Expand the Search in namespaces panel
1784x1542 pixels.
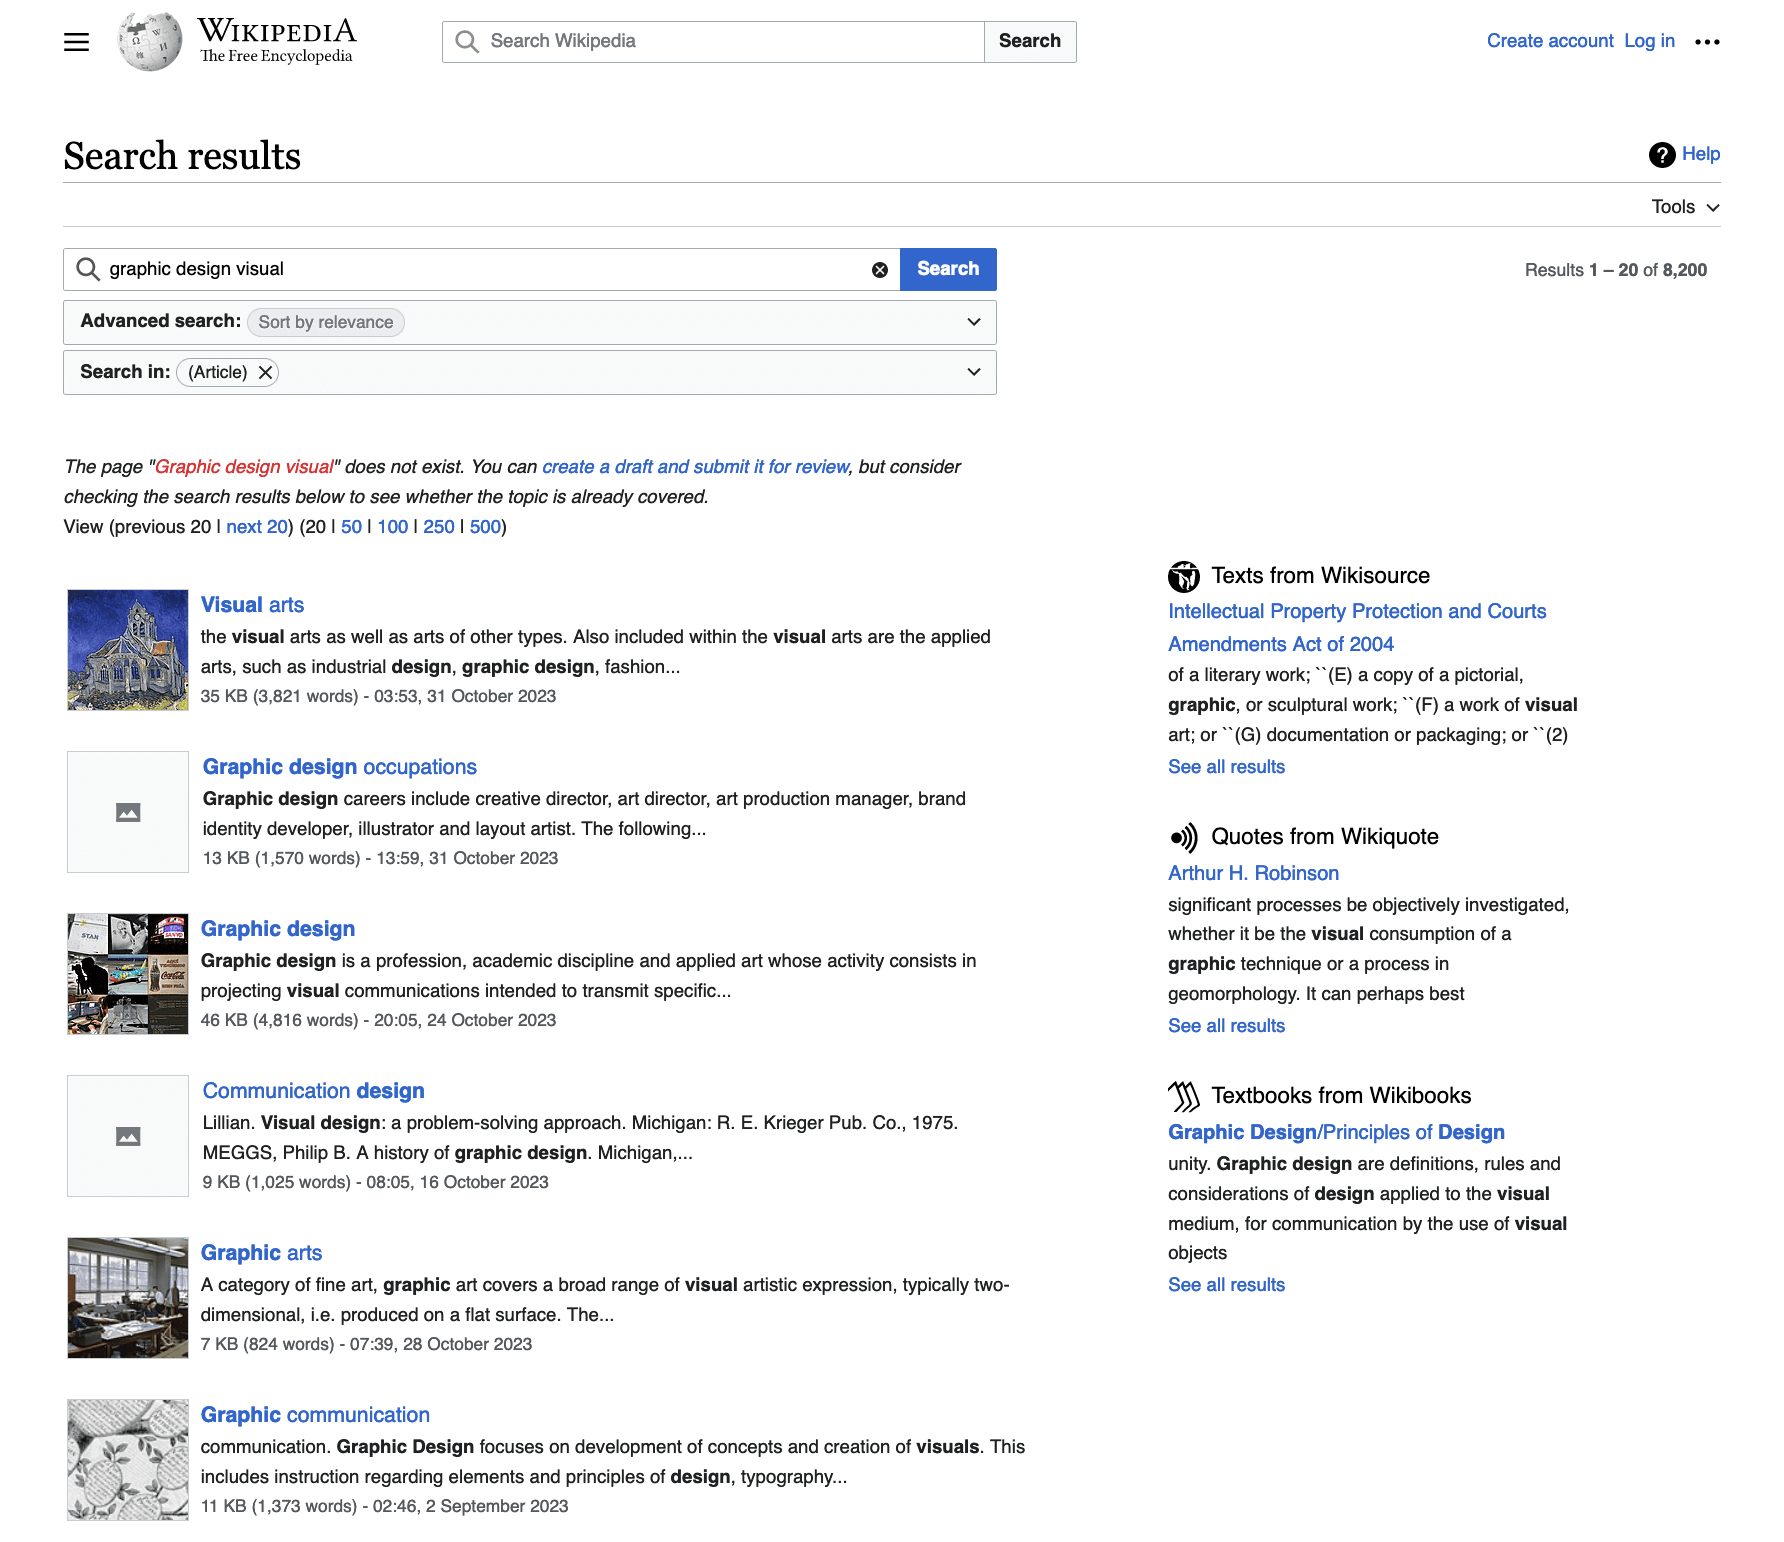(530, 372)
